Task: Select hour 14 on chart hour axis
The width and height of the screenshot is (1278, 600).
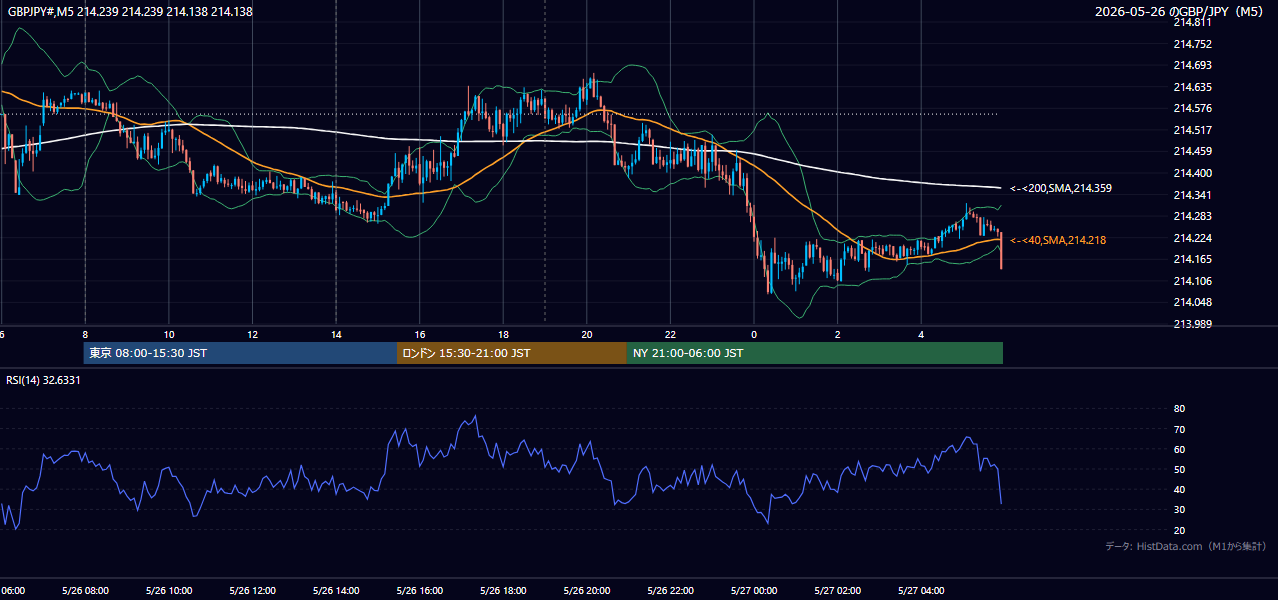Action: click(x=336, y=335)
